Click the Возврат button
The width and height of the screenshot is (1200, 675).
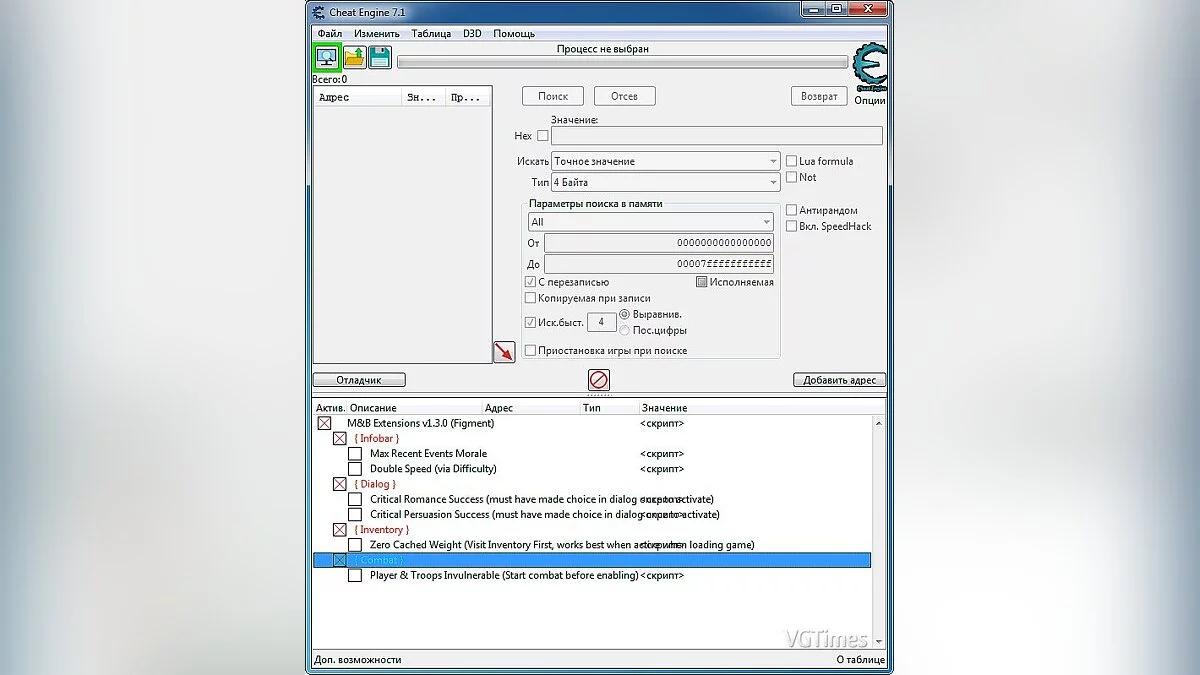pos(819,96)
